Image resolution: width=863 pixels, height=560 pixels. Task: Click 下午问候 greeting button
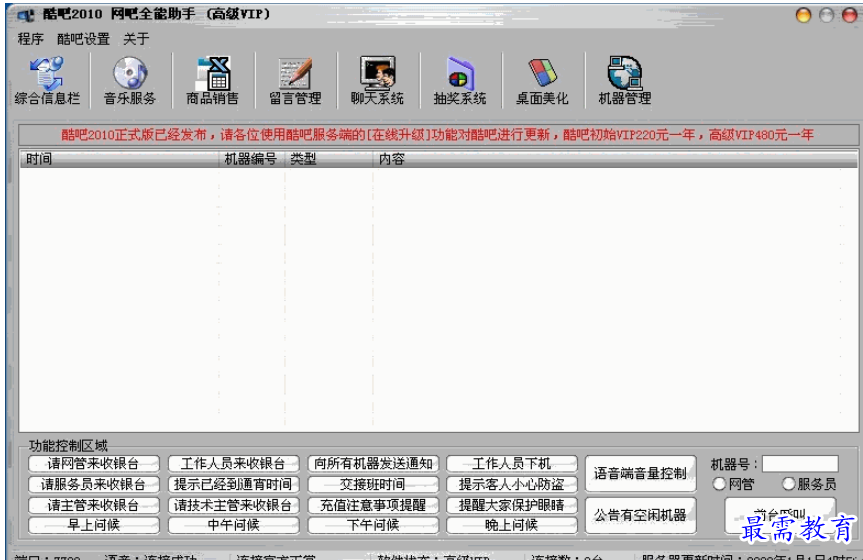[x=373, y=525]
